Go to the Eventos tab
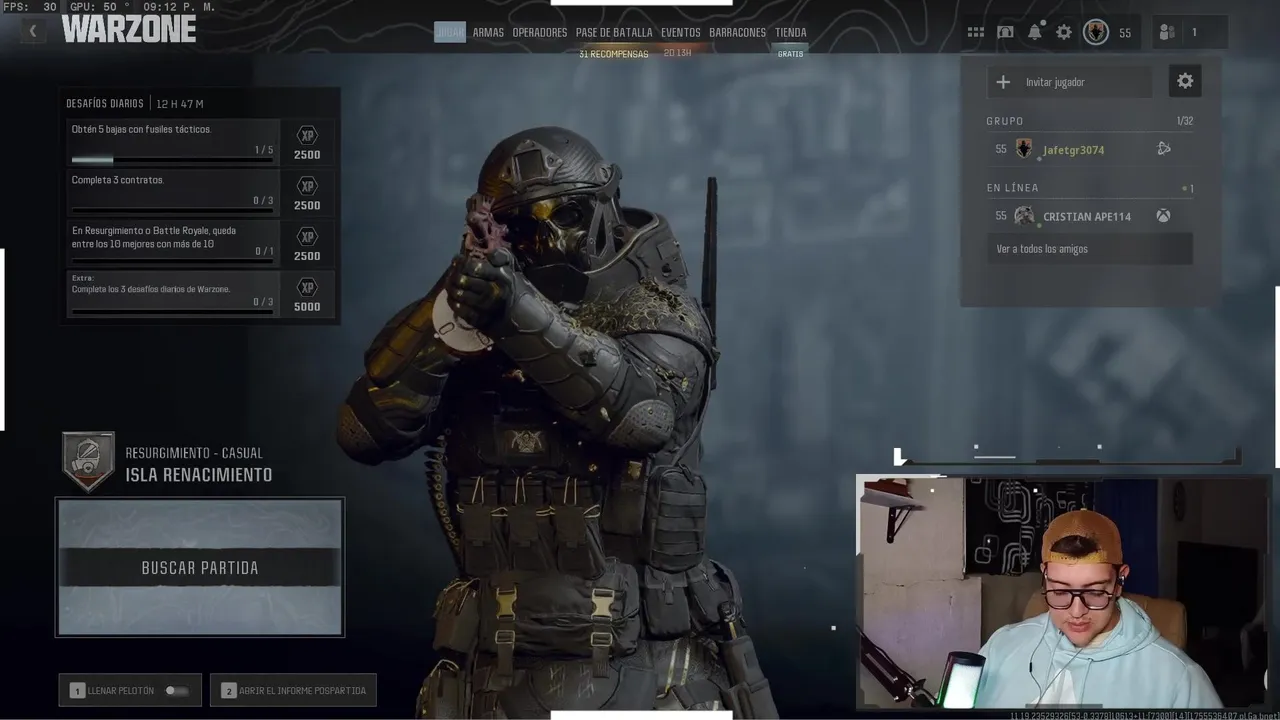The image size is (1280, 720). click(680, 32)
